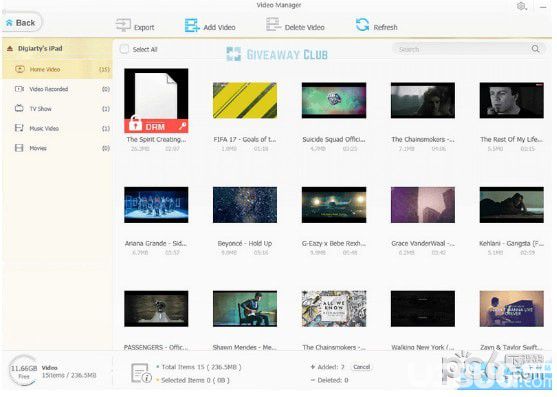Open TV Show category
This screenshot has width=557, height=397.
tap(57, 109)
